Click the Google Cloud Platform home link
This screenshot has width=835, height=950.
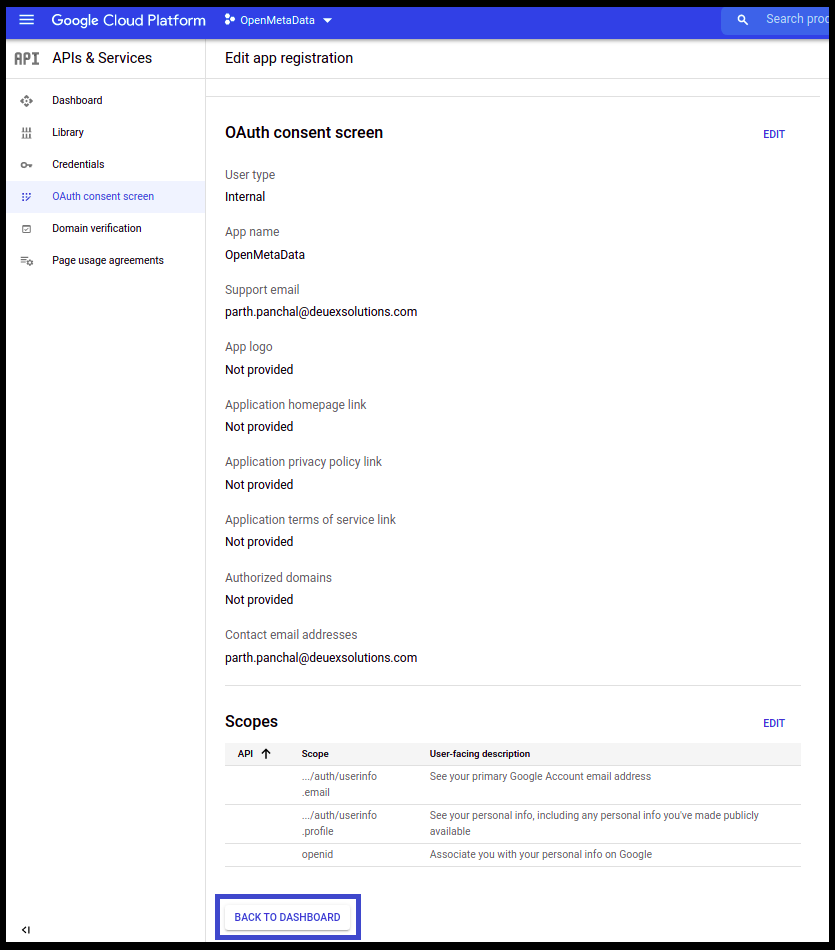click(x=128, y=19)
